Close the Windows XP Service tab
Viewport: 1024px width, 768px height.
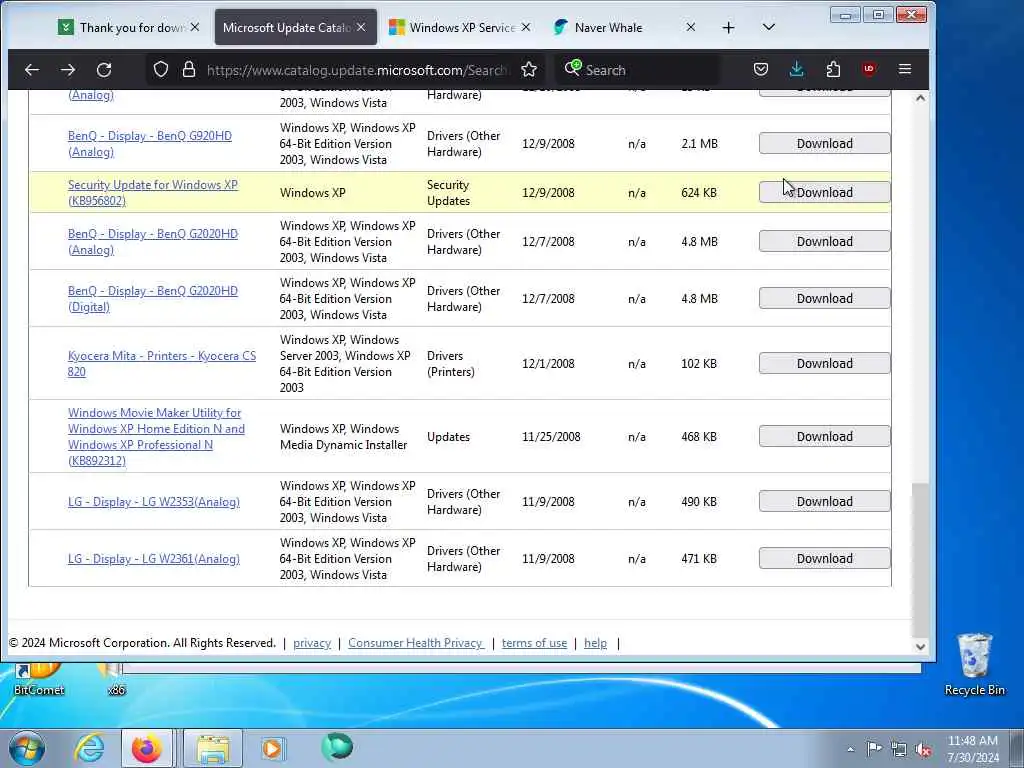[x=526, y=27]
